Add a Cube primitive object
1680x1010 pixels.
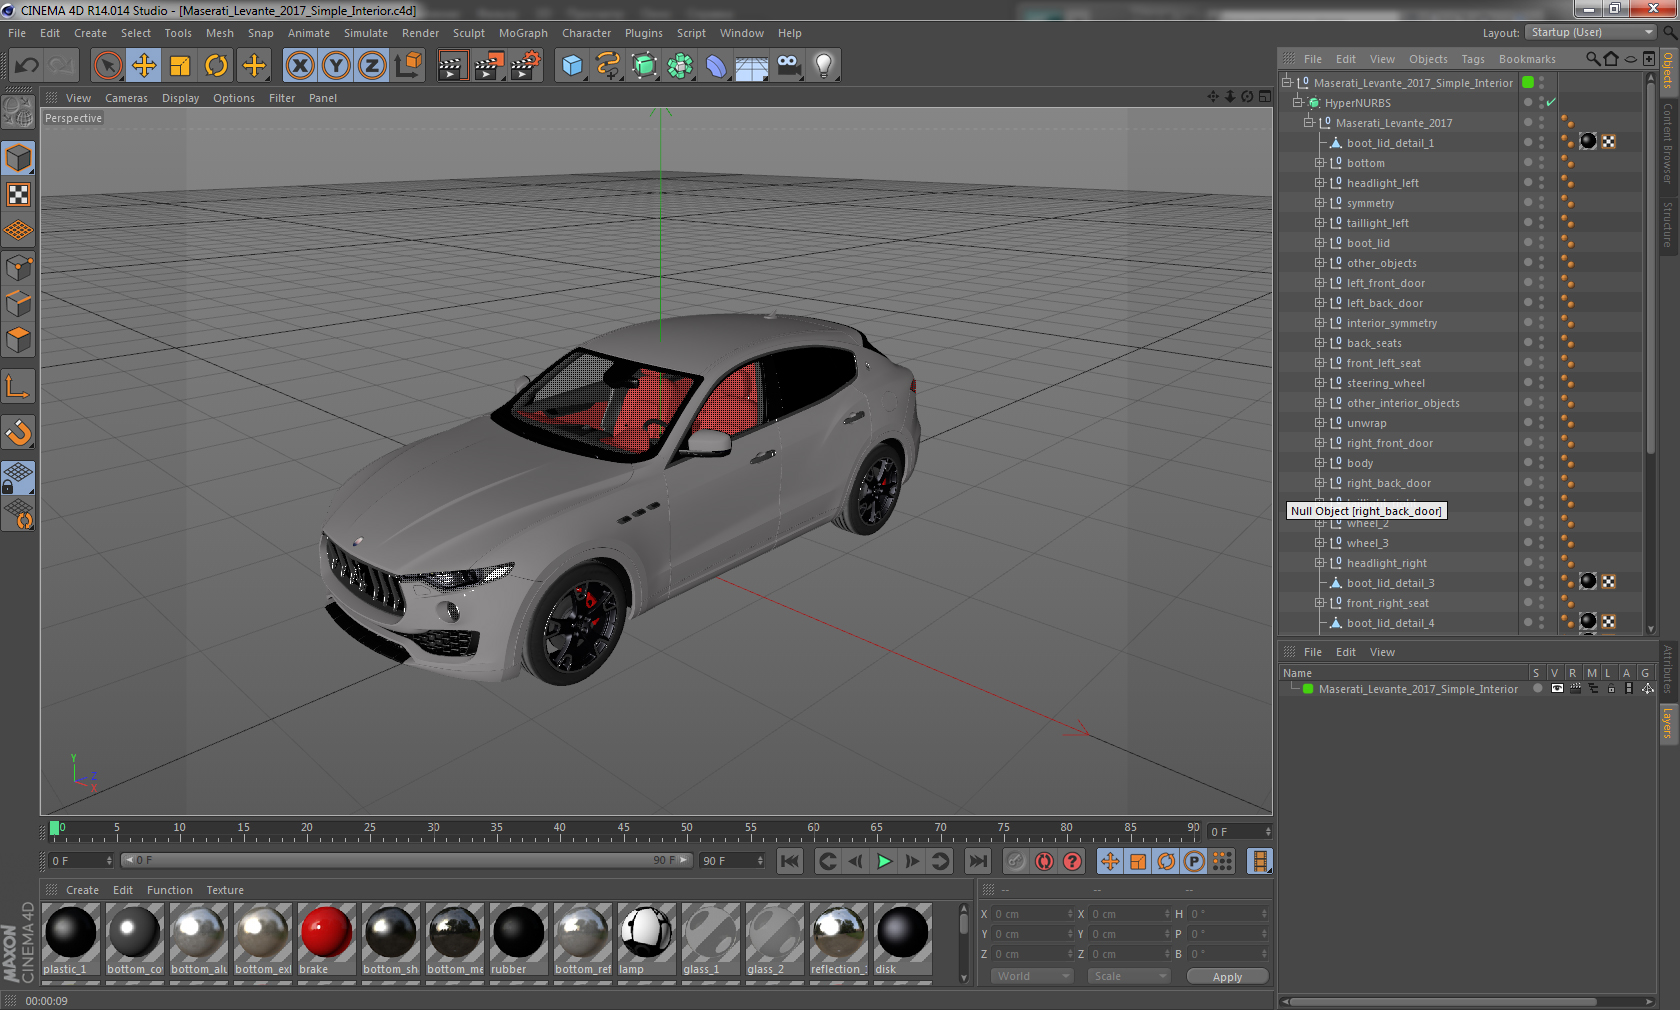[x=572, y=66]
